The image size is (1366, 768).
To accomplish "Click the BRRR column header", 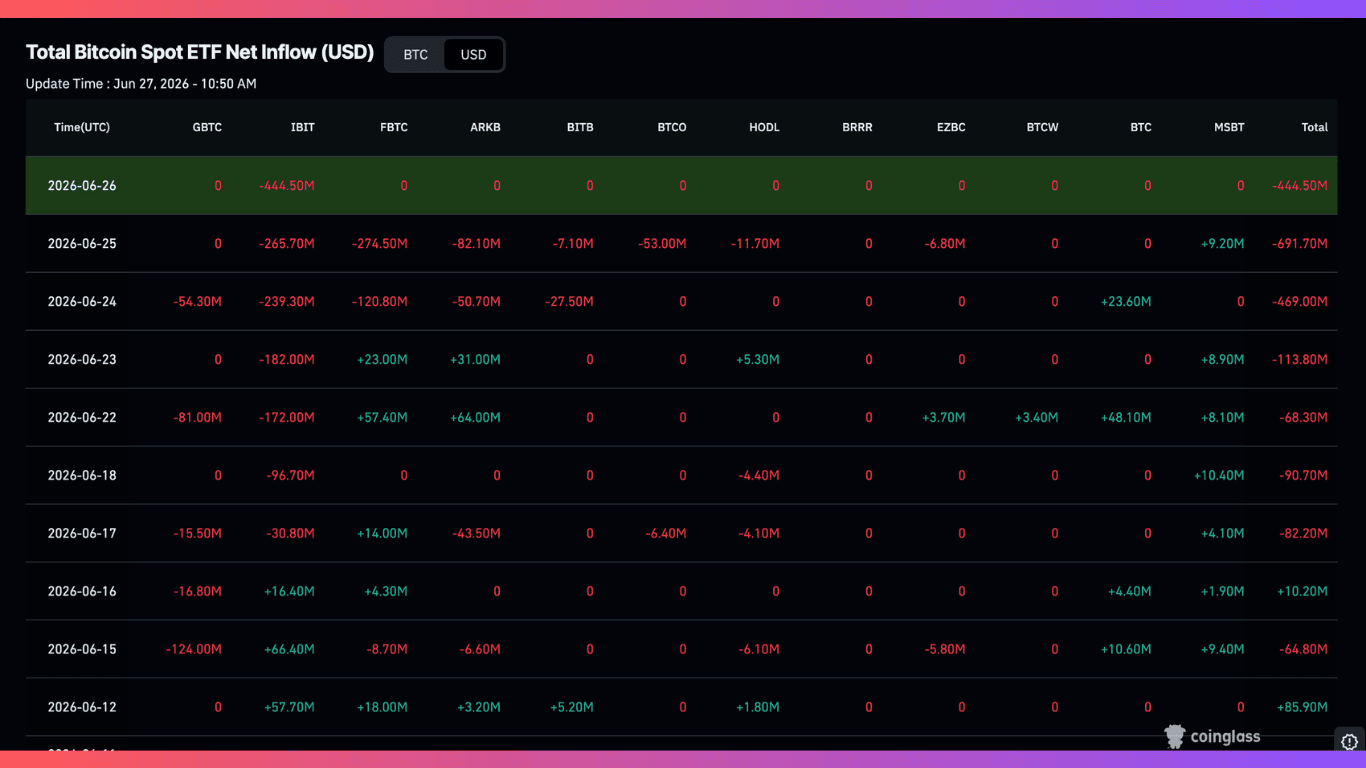I will click(x=857, y=127).
